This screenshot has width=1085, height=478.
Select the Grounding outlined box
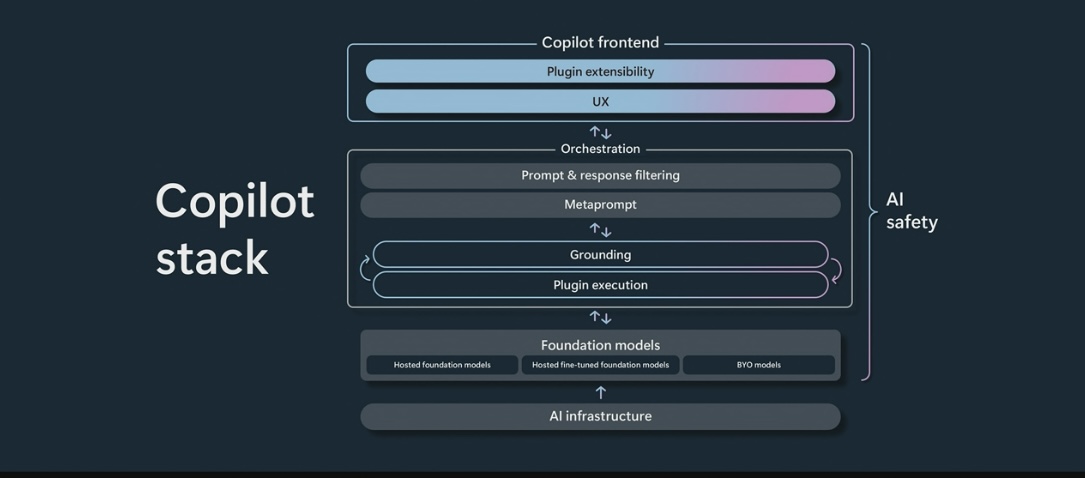click(x=600, y=255)
